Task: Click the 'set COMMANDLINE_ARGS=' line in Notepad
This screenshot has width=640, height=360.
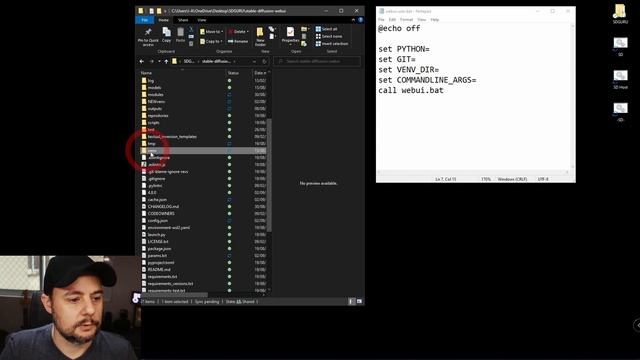Action: click(x=427, y=80)
